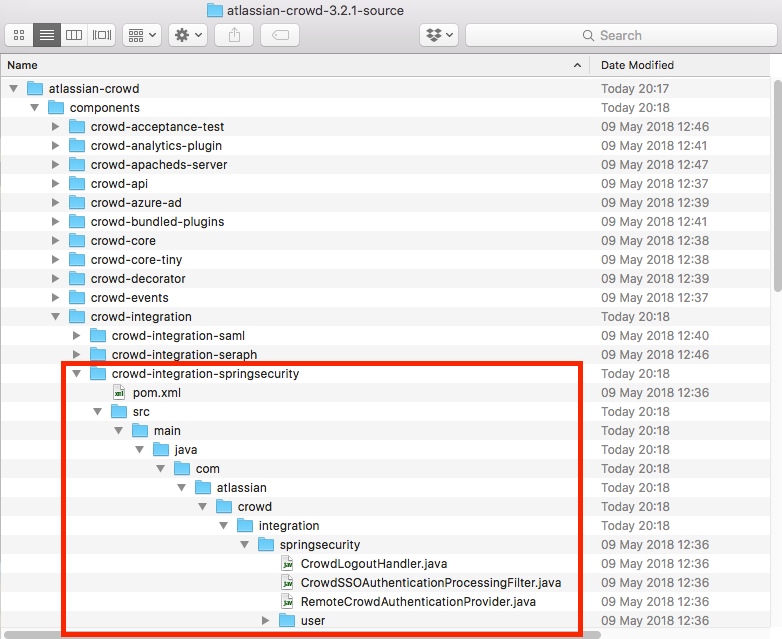The image size is (782, 639).
Task: Expand the crowd-azure-ad folder
Action: tap(55, 203)
